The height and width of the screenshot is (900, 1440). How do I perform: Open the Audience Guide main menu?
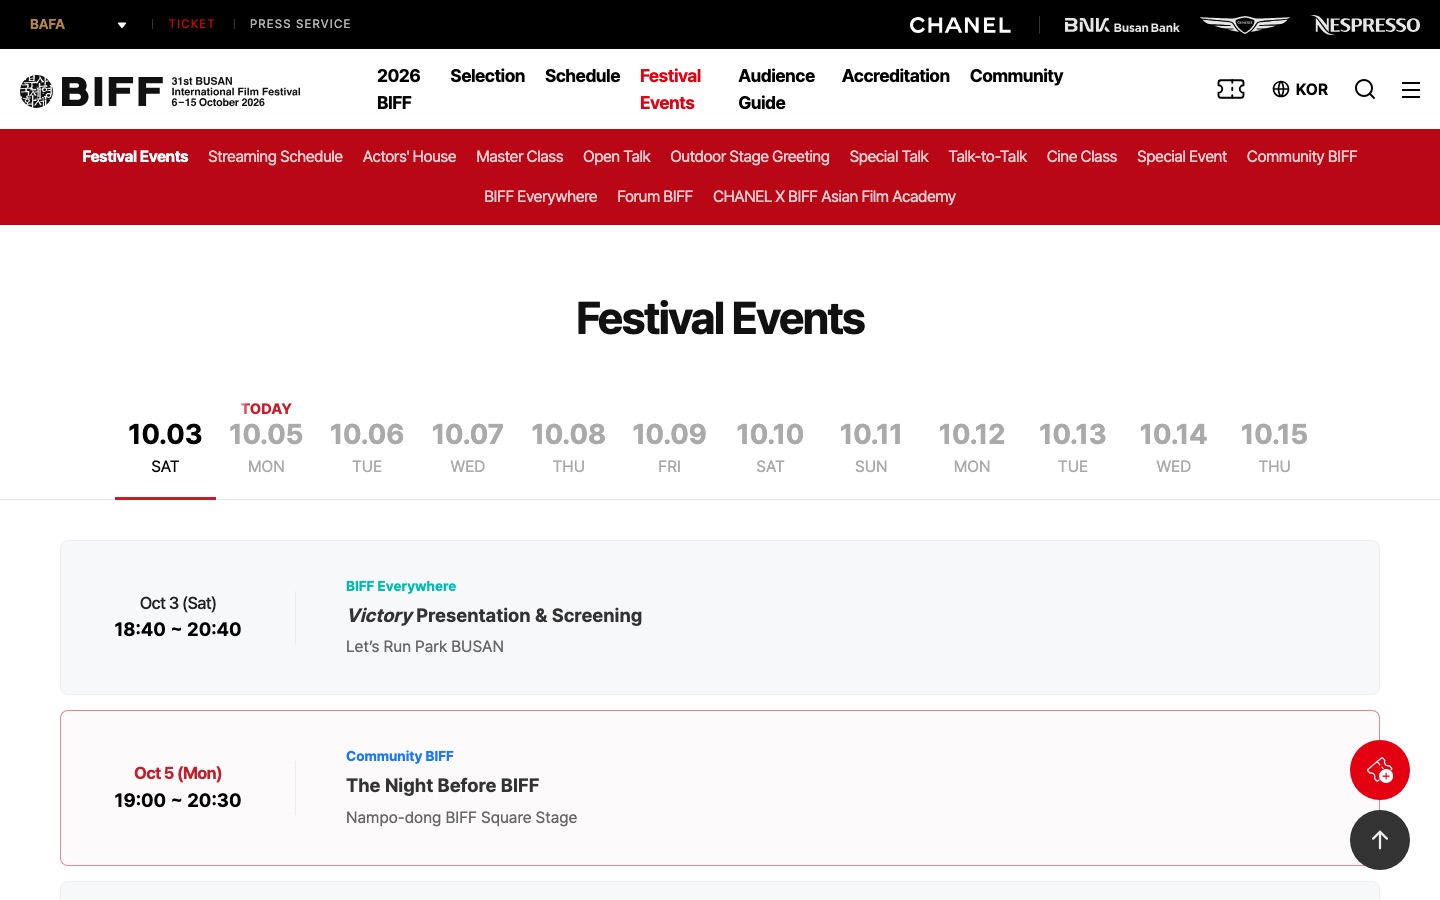pos(777,89)
